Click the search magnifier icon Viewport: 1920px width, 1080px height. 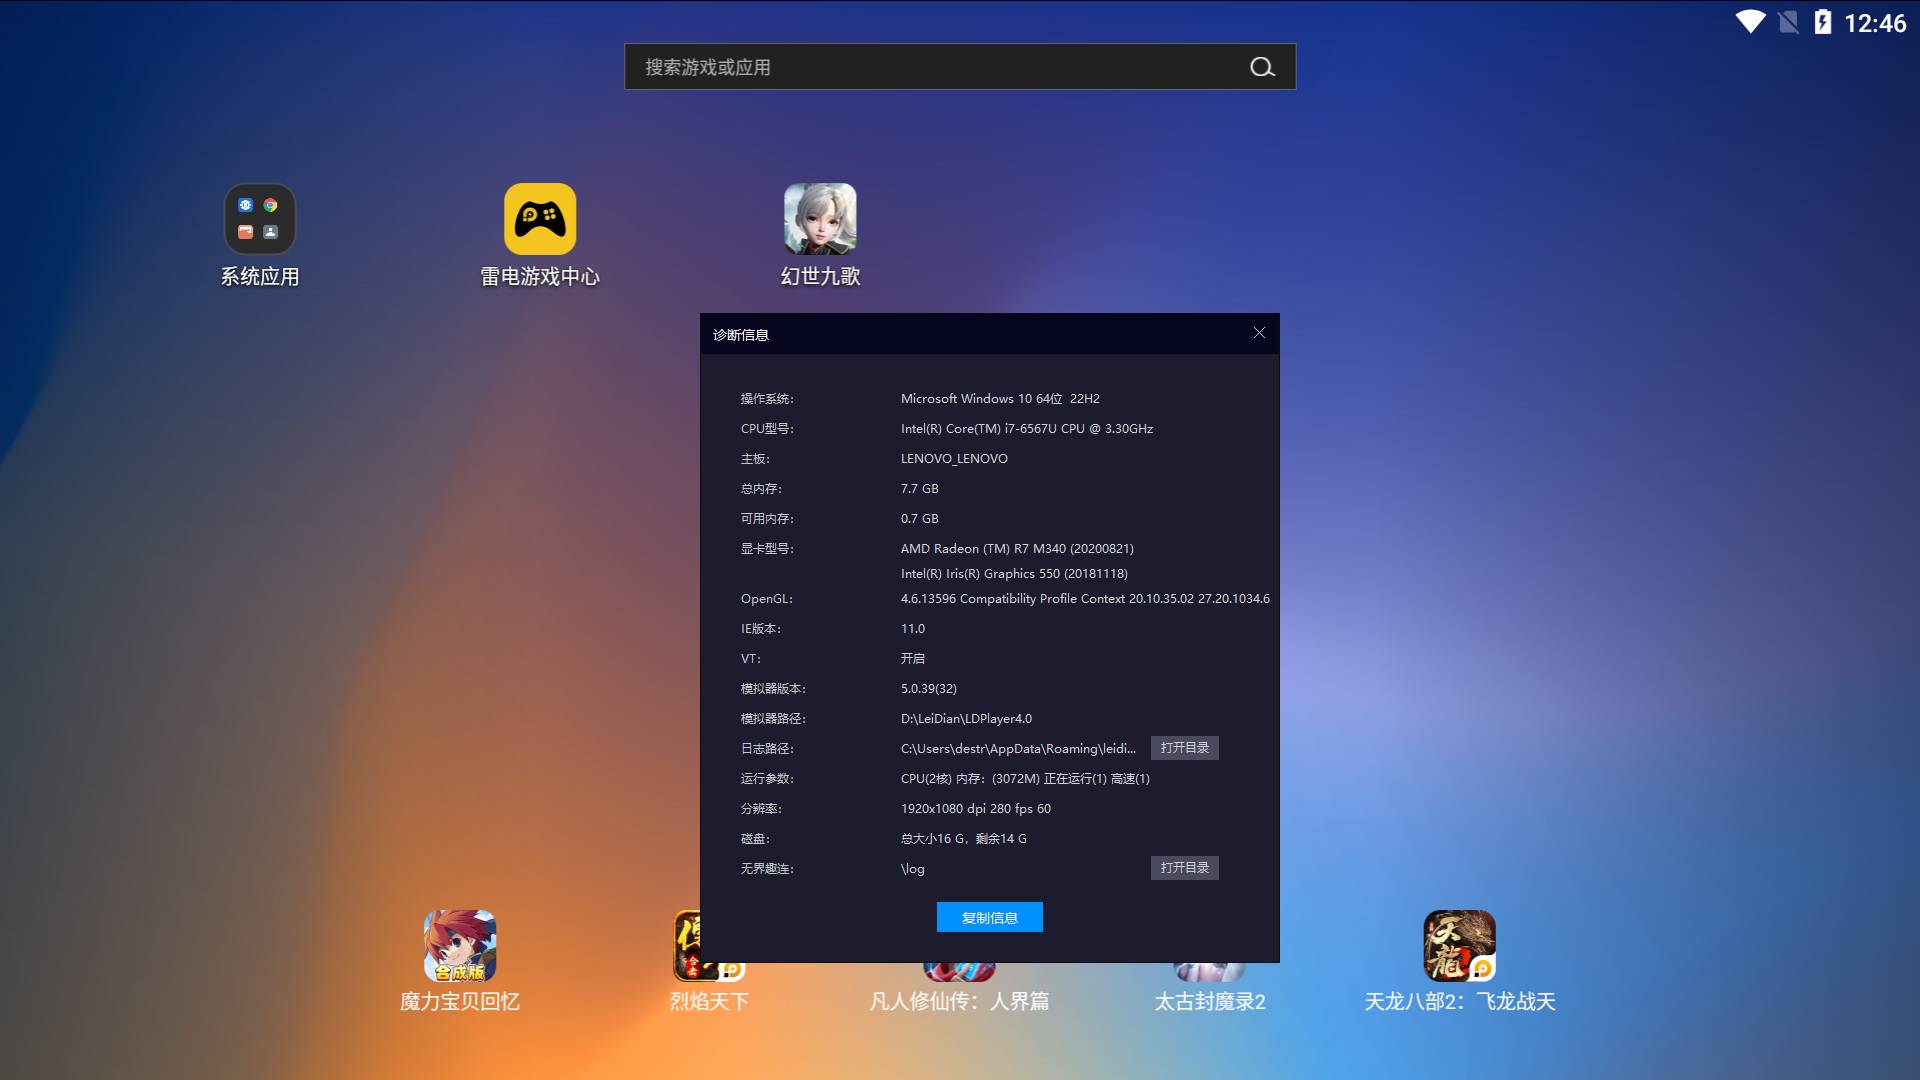1262,67
